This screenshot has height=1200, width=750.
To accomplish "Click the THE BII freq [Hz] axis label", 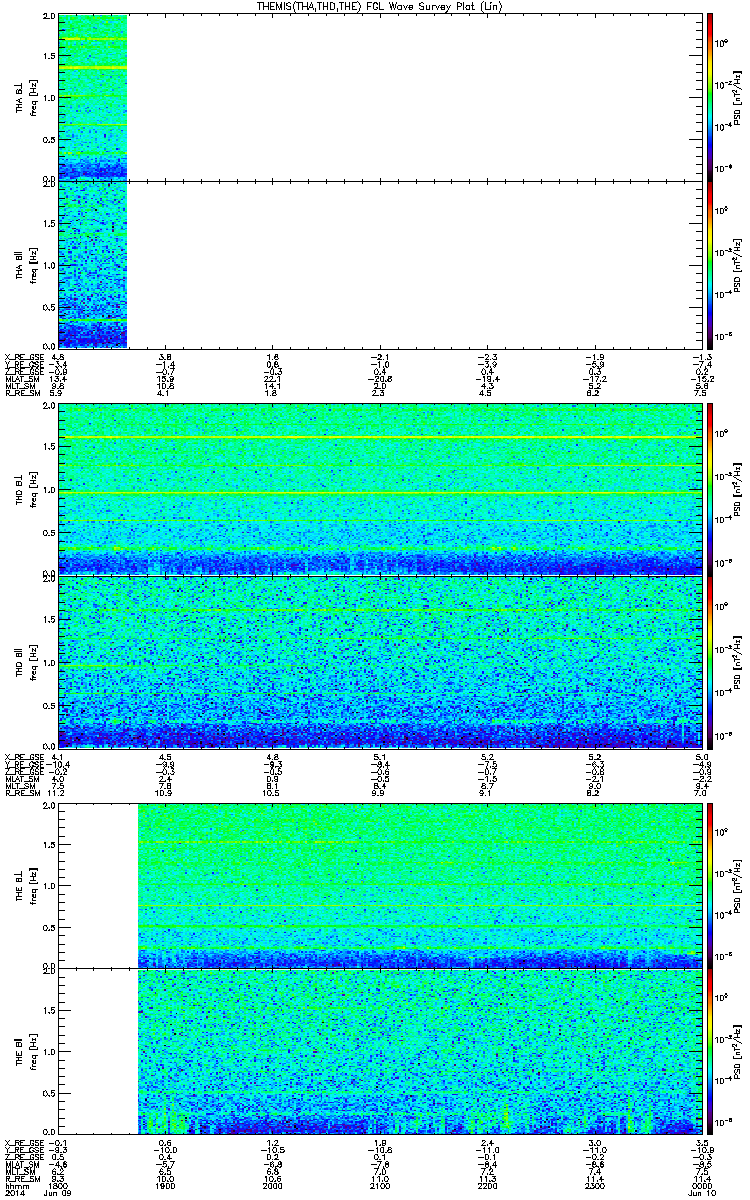I will click(33, 1052).
